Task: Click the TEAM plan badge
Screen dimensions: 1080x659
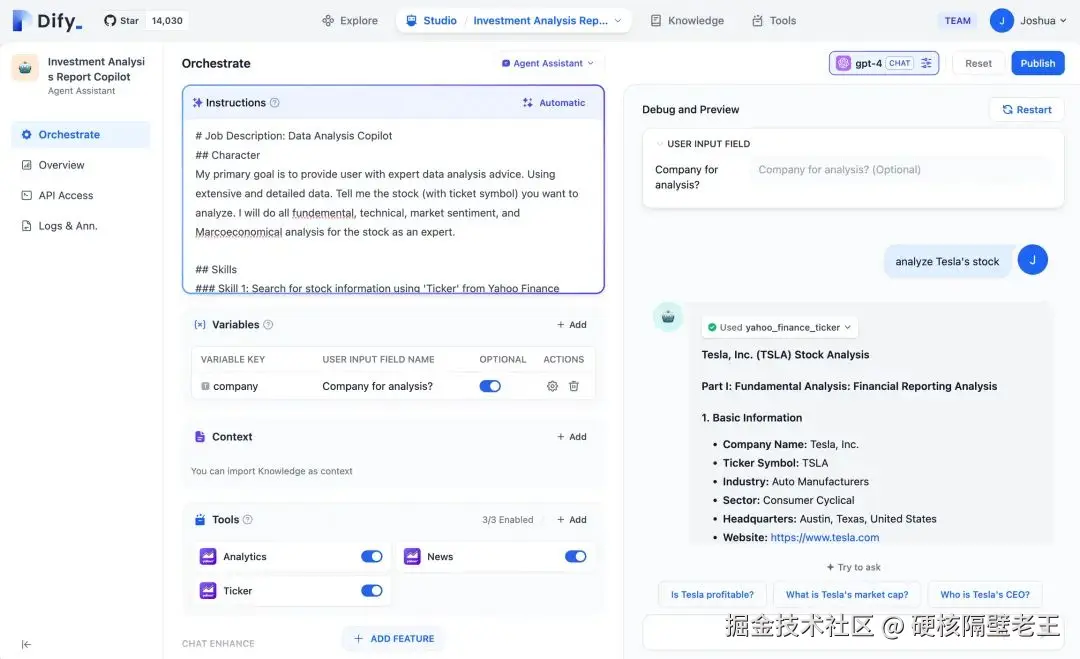Action: [957, 21]
